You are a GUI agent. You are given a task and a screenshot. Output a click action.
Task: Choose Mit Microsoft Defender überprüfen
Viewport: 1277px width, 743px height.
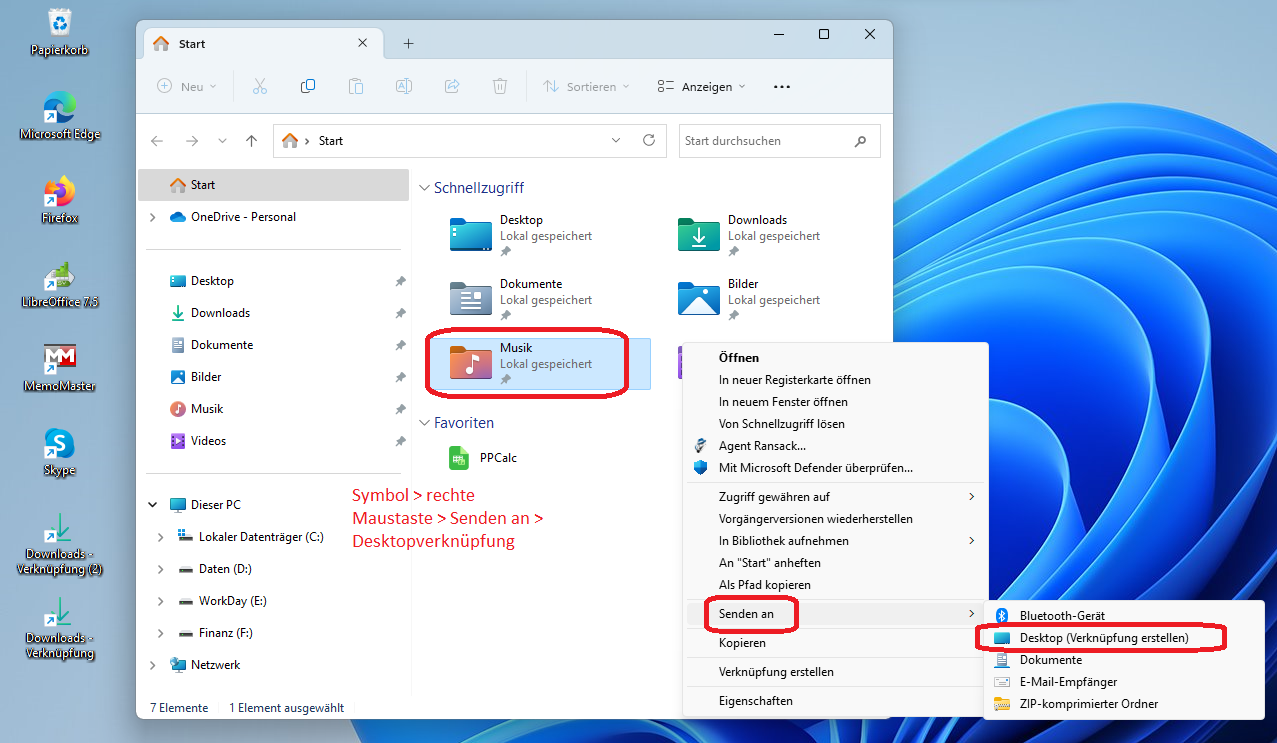834,468
